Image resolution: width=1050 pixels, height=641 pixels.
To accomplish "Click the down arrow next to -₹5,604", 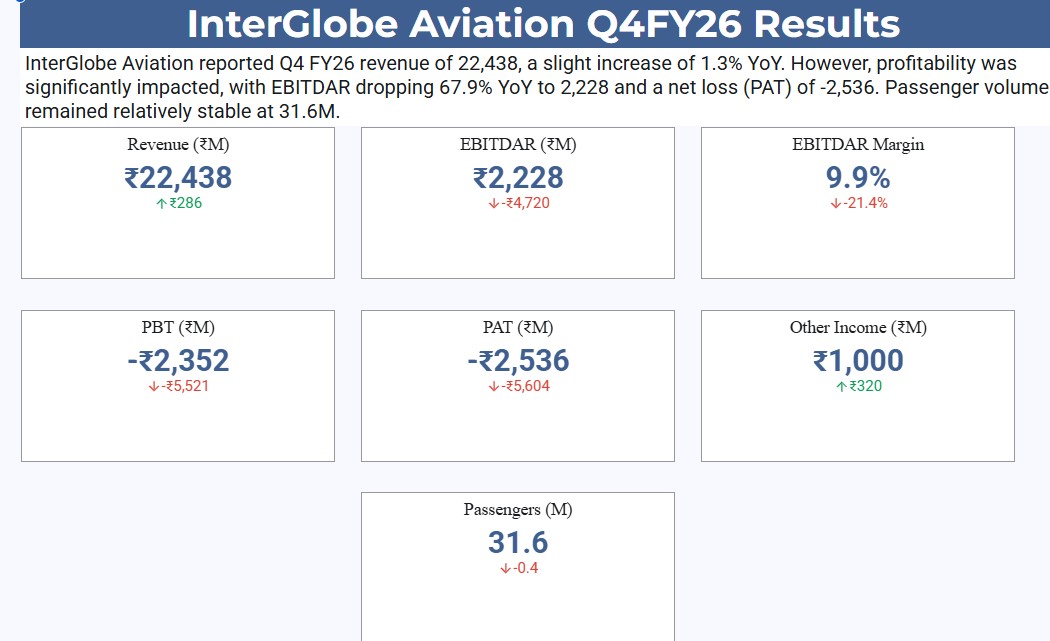I will 494,386.
